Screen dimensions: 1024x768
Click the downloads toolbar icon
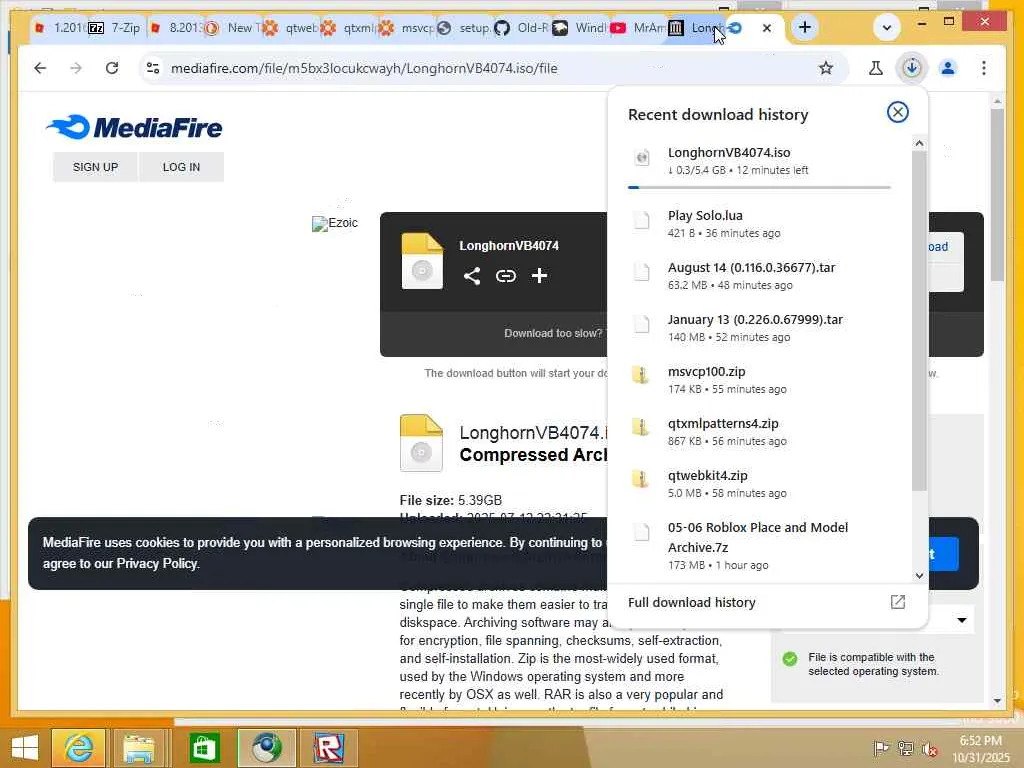coord(912,68)
